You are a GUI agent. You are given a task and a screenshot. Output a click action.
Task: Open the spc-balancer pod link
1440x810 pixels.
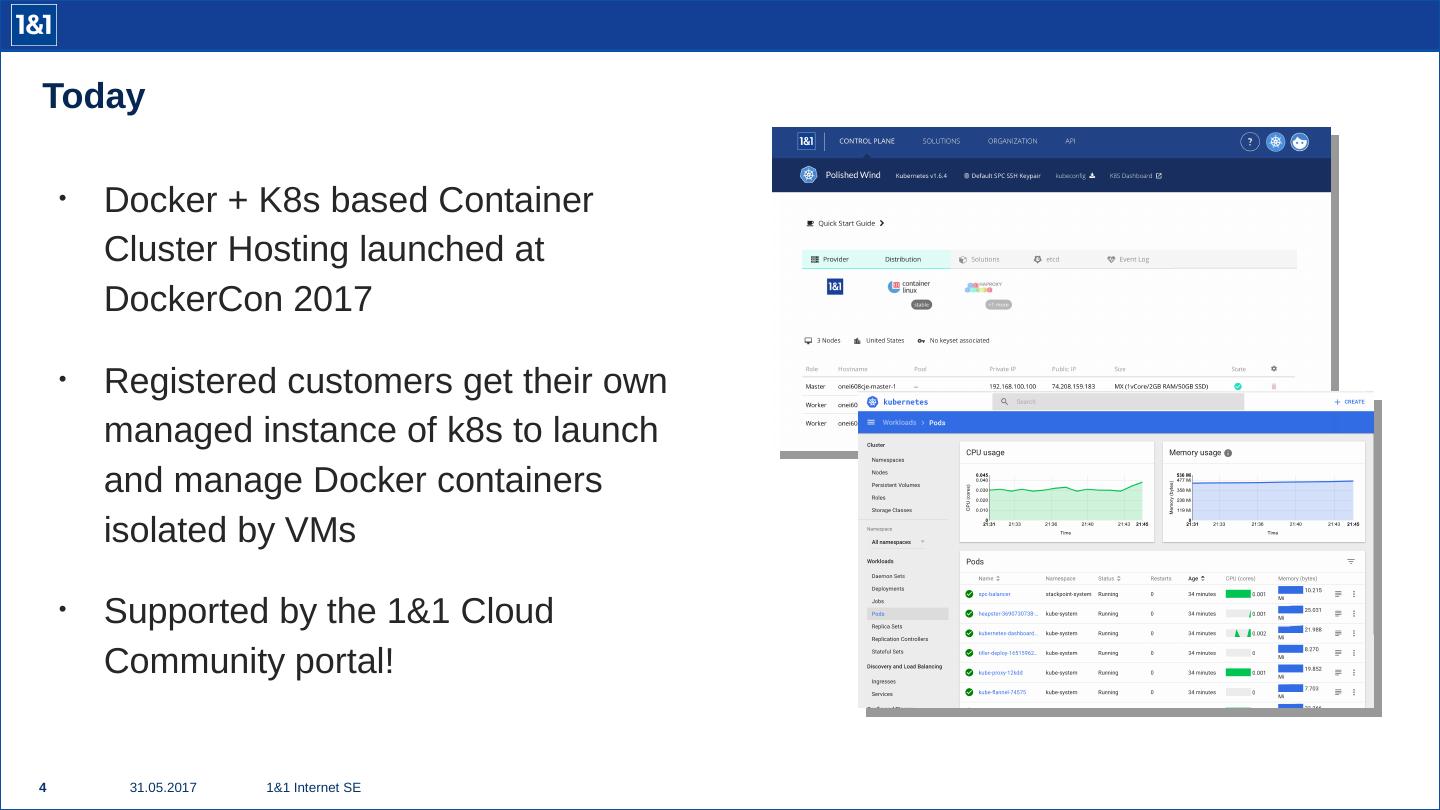pos(994,594)
